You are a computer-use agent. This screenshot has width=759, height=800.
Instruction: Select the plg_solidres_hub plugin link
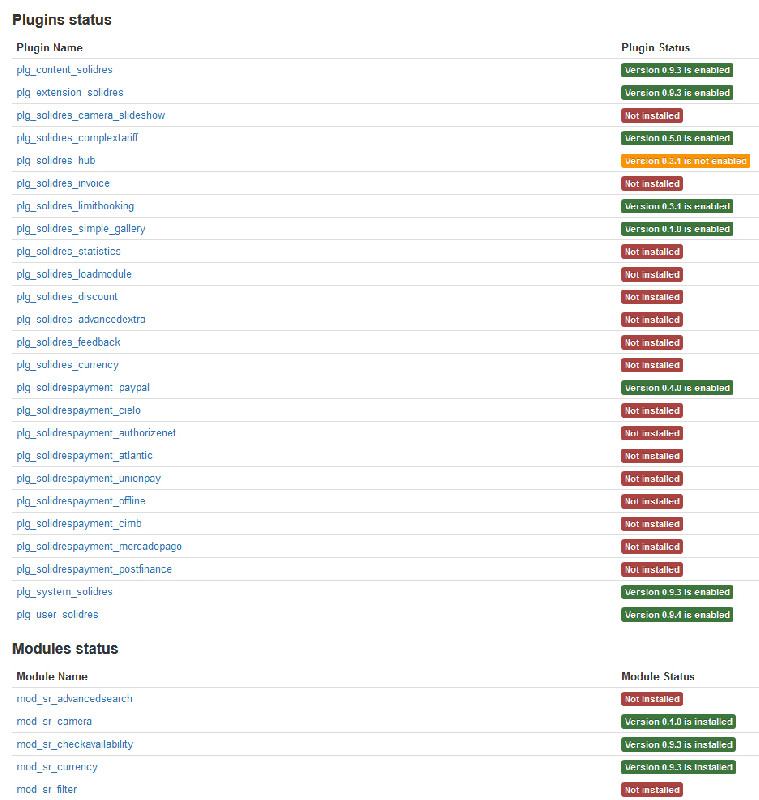[56, 161]
